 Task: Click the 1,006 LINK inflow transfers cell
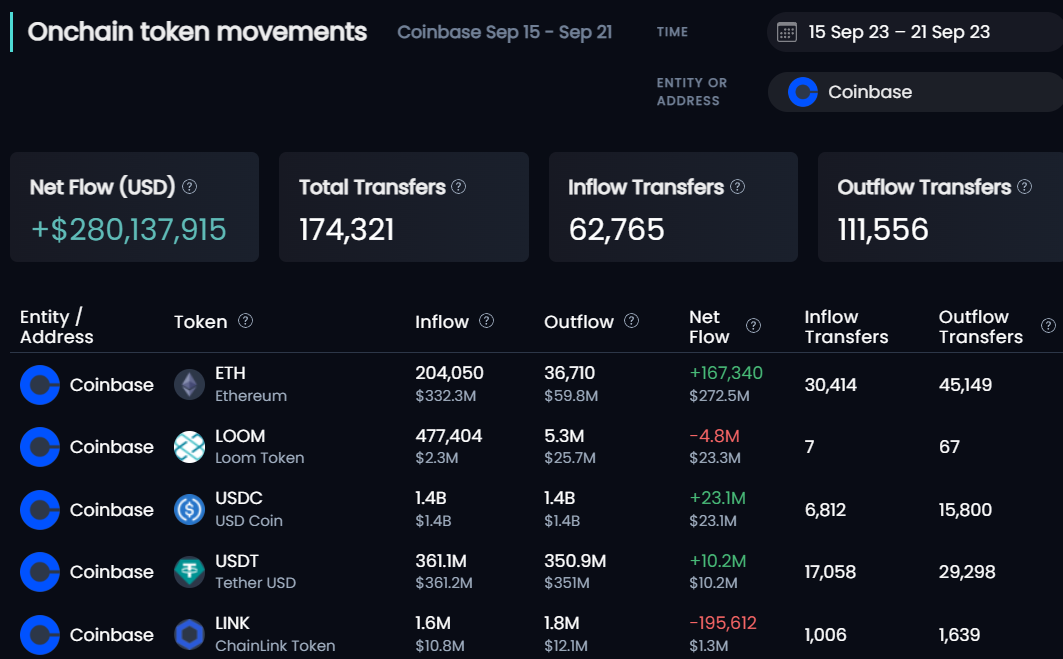(826, 635)
